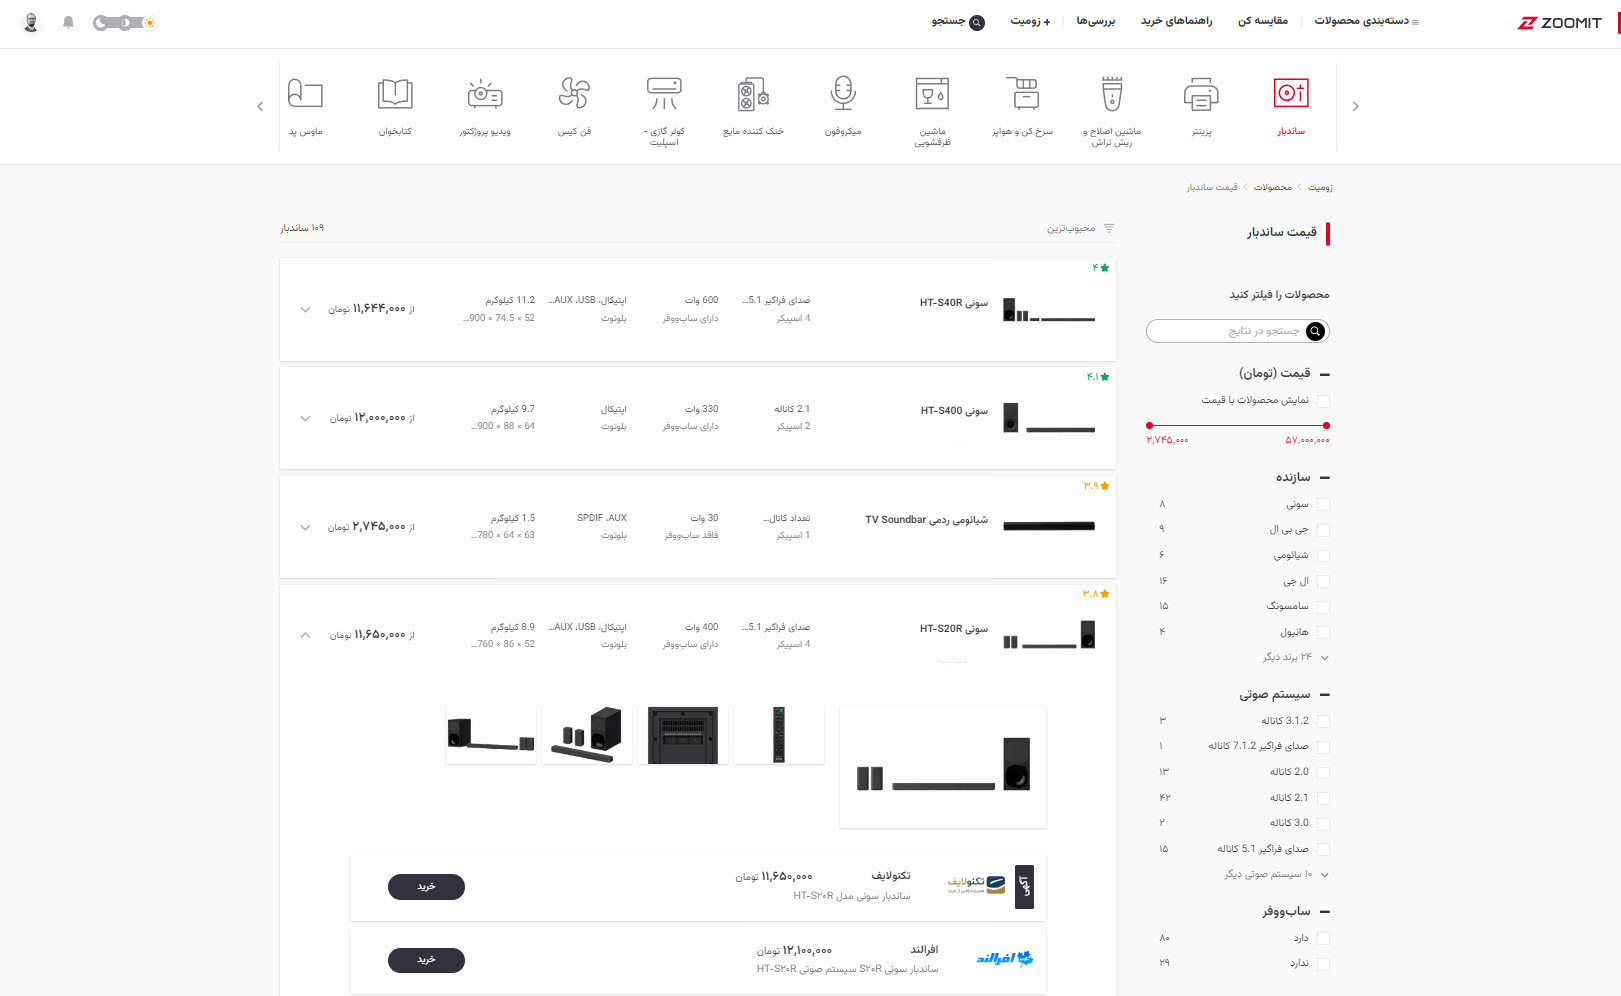Toggle the dark/light theme switch
Viewport: 1621px width, 996px height.
point(125,22)
